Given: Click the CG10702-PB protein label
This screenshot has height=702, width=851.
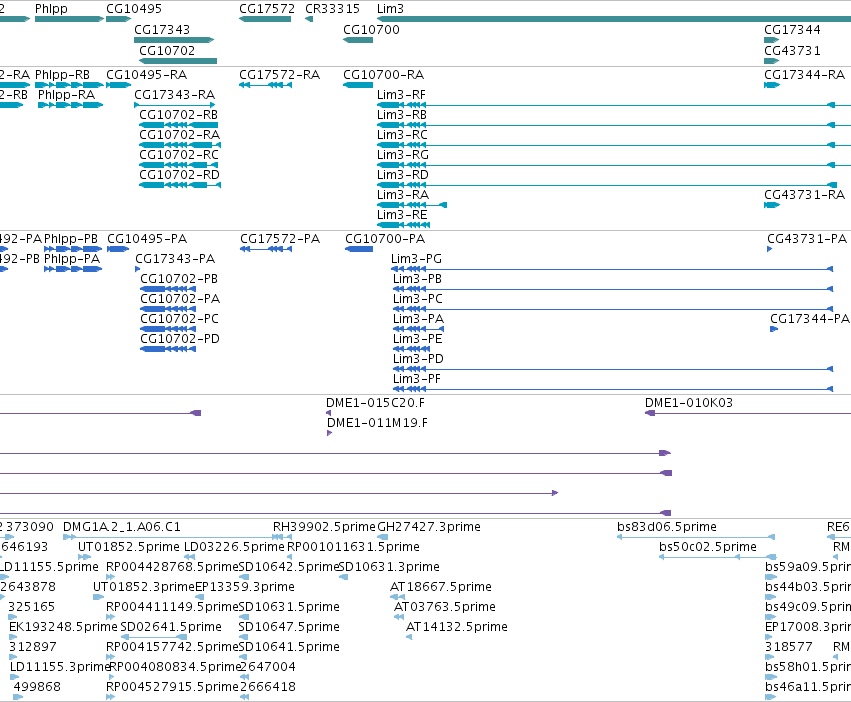Looking at the screenshot, I should pos(179,279).
